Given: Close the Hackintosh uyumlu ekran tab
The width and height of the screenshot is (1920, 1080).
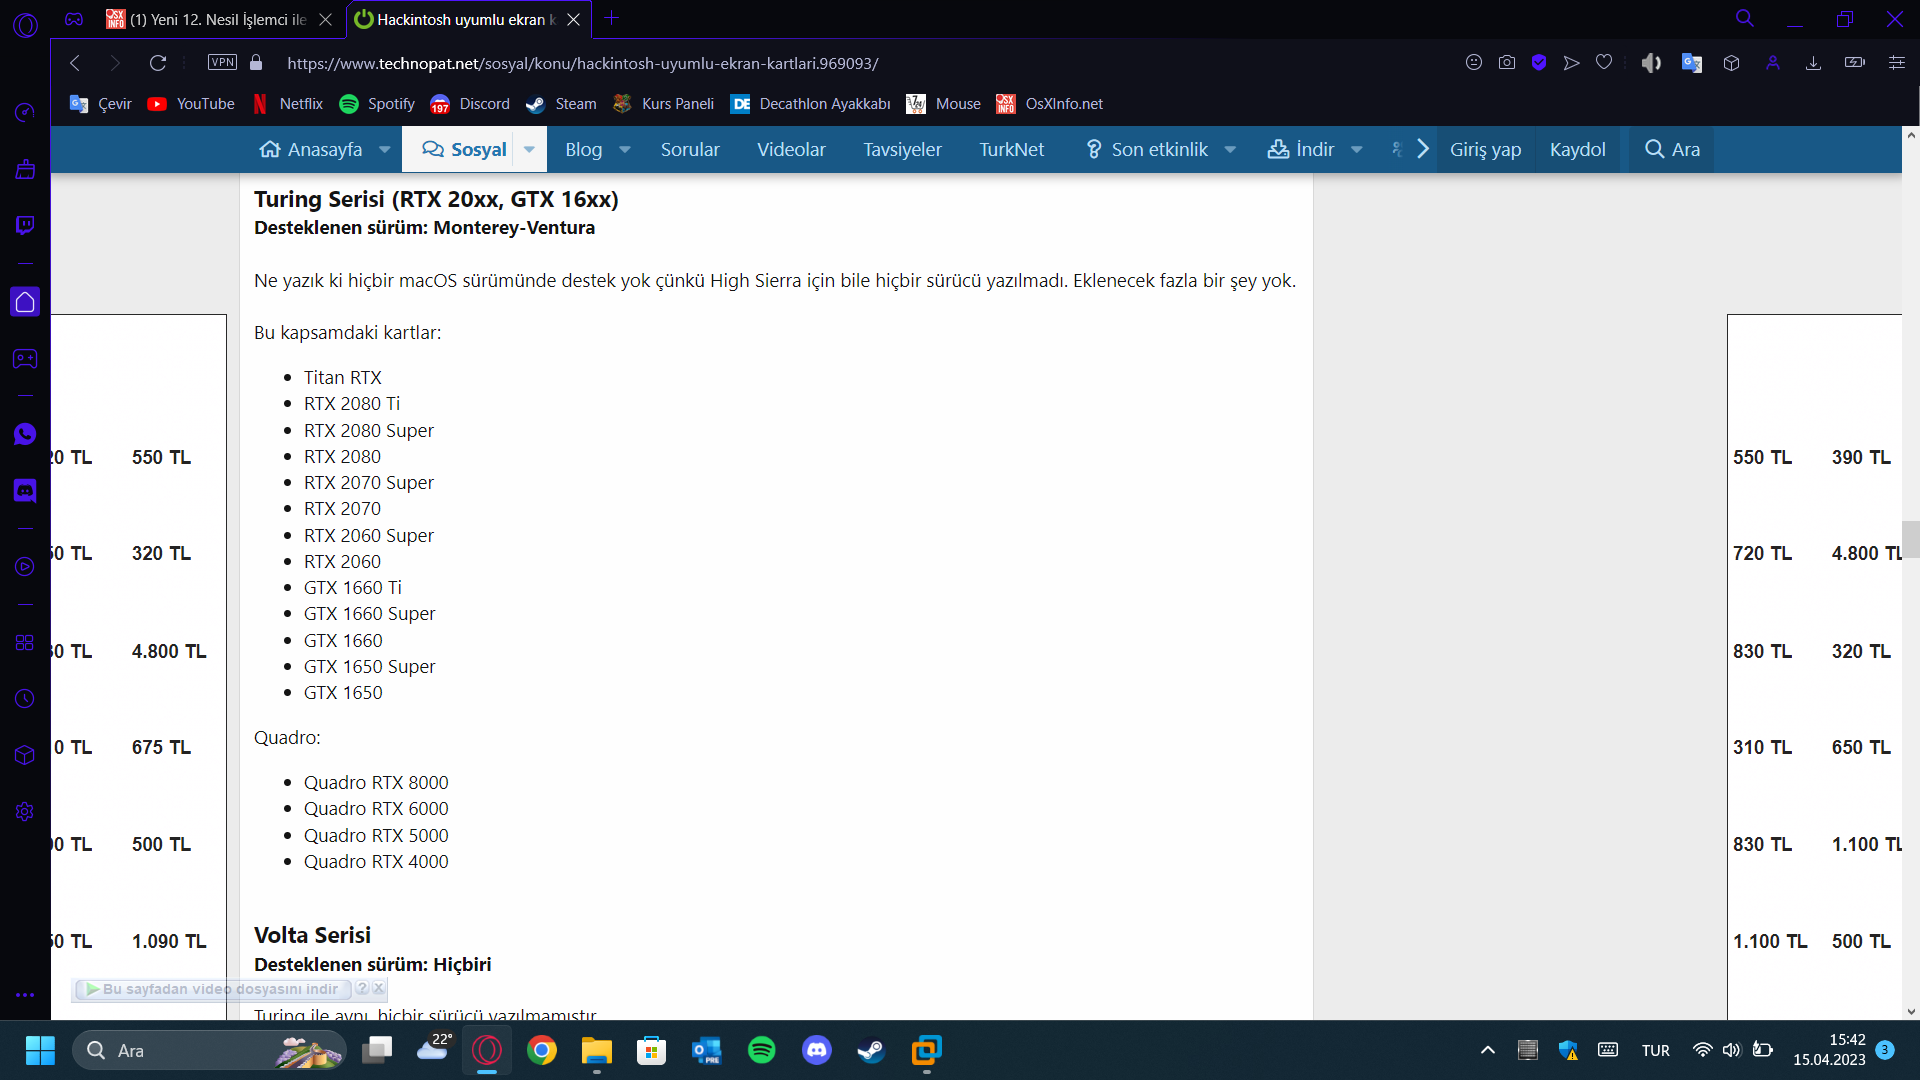Looking at the screenshot, I should click(573, 19).
